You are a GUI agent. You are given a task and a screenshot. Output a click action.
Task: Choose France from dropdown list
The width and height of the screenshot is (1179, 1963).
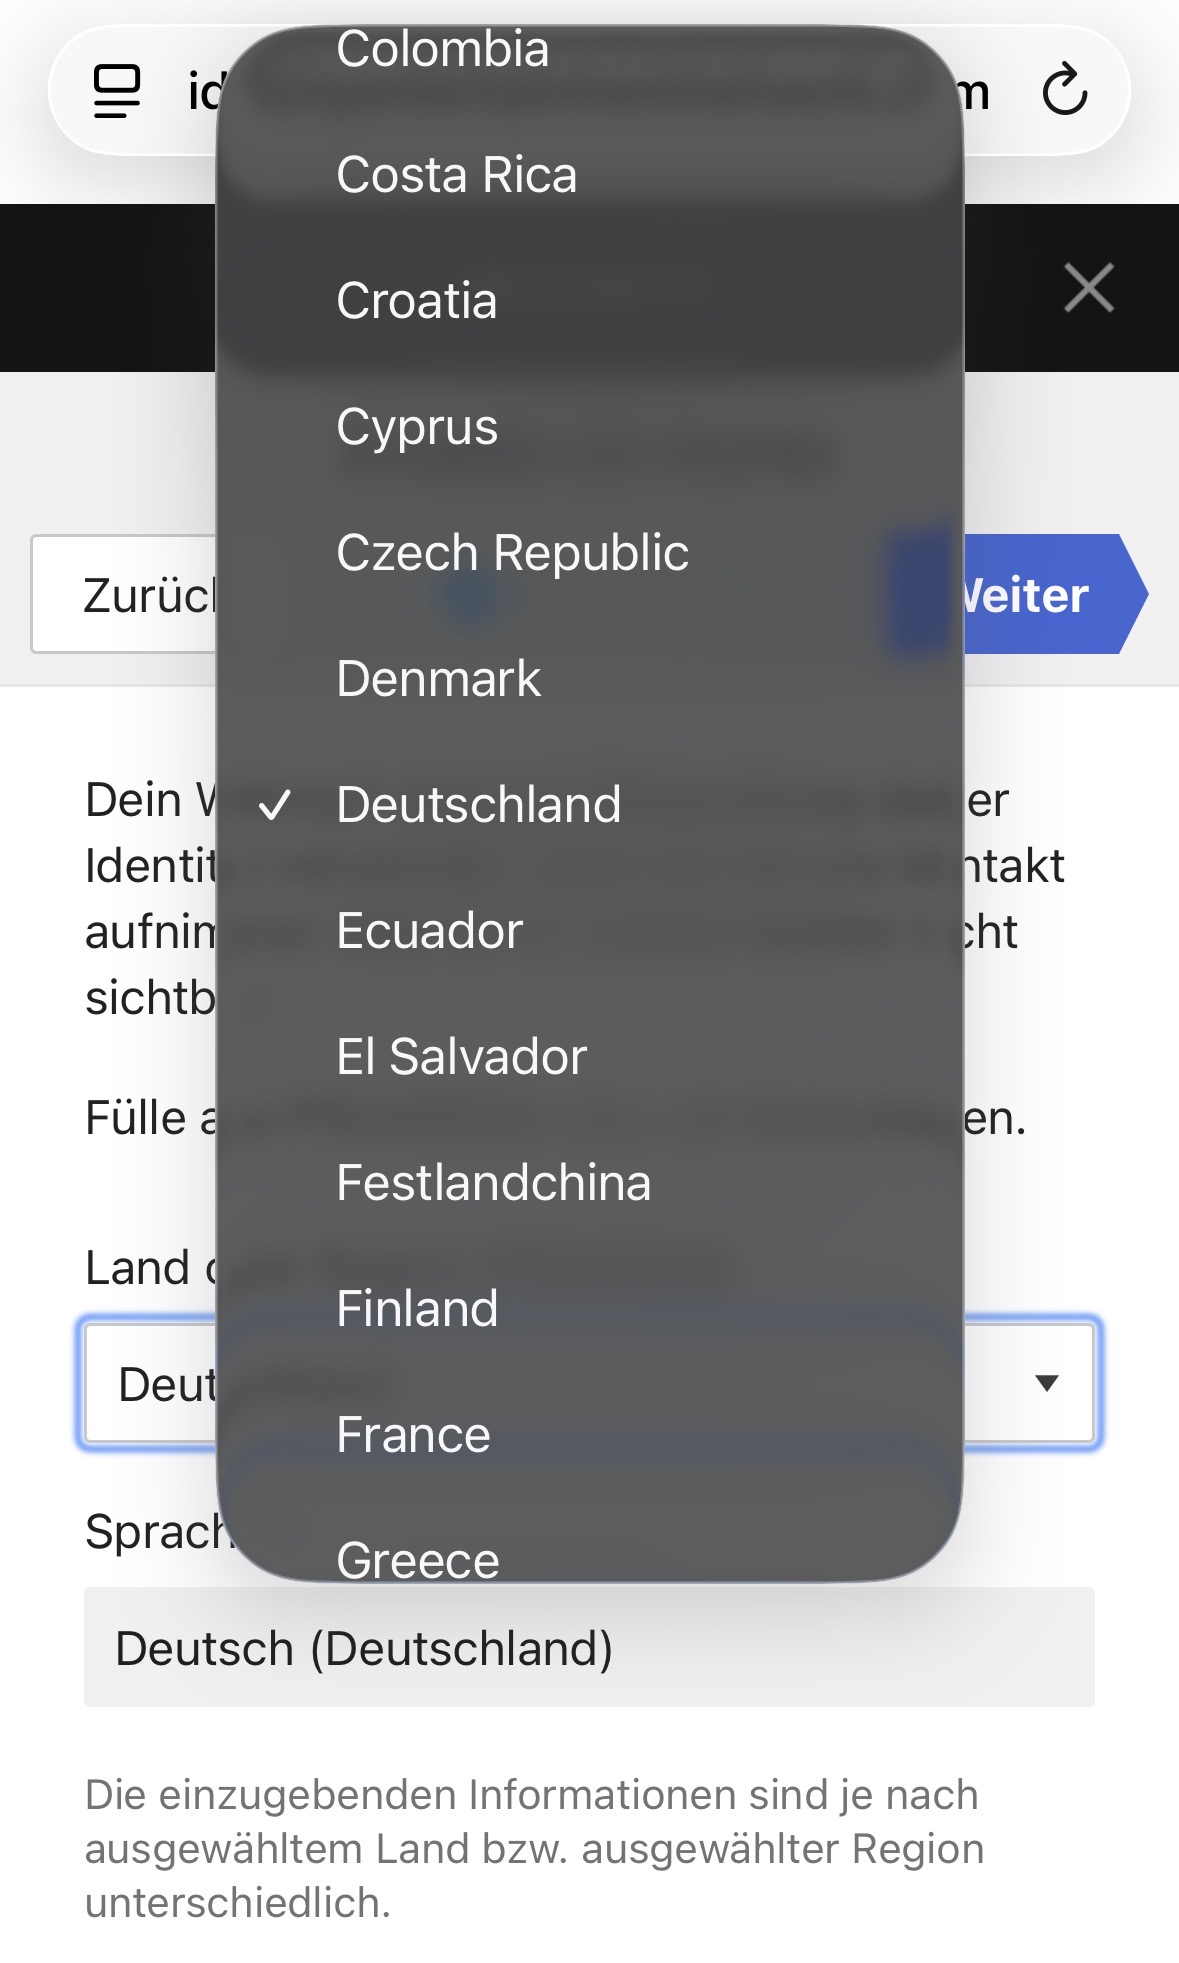[413, 1435]
